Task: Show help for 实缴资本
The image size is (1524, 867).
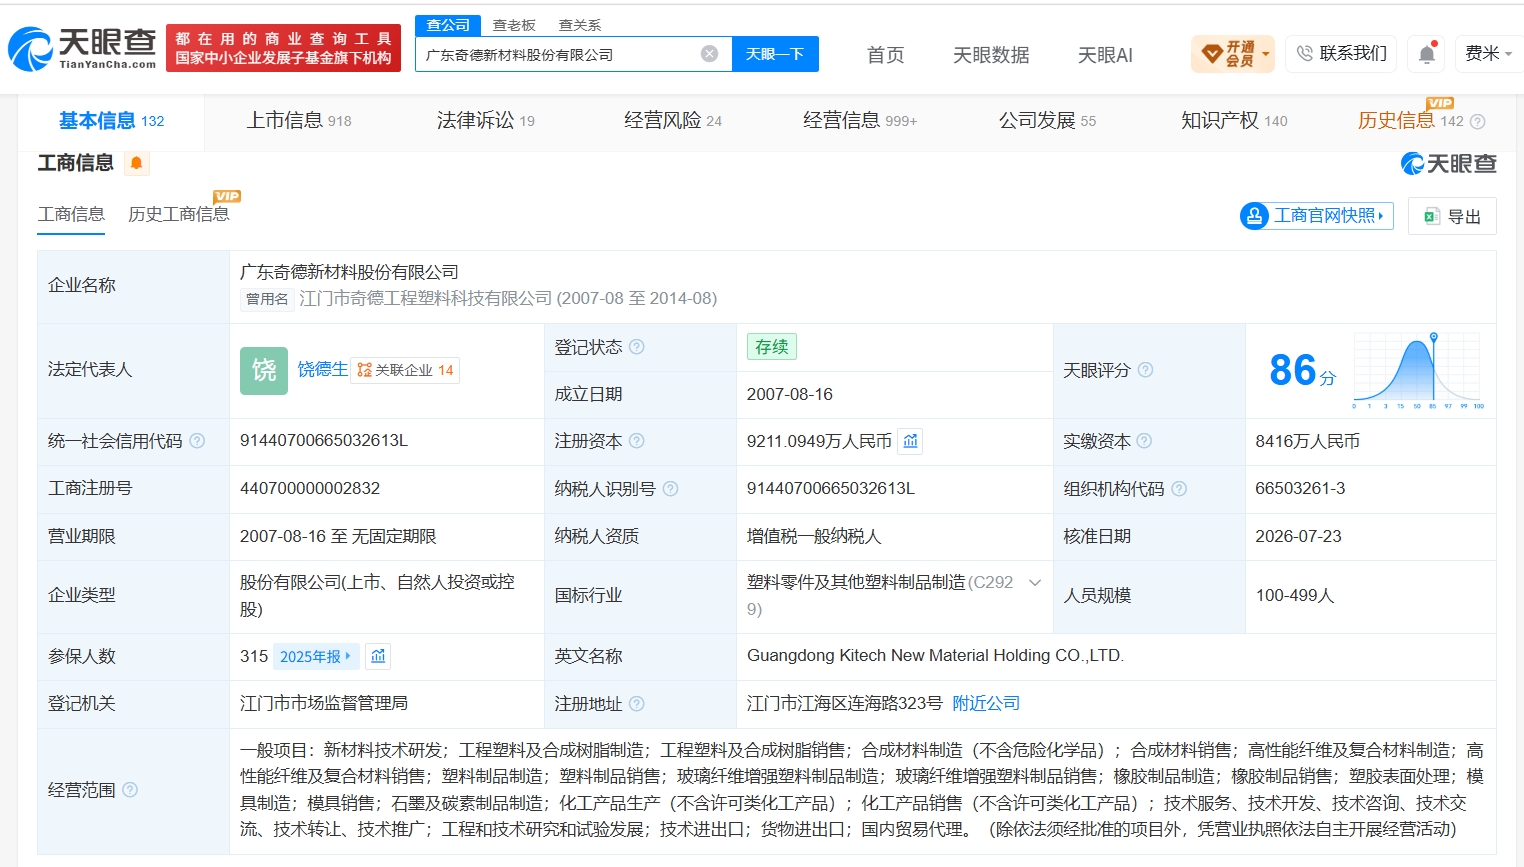Action: coord(1145,441)
